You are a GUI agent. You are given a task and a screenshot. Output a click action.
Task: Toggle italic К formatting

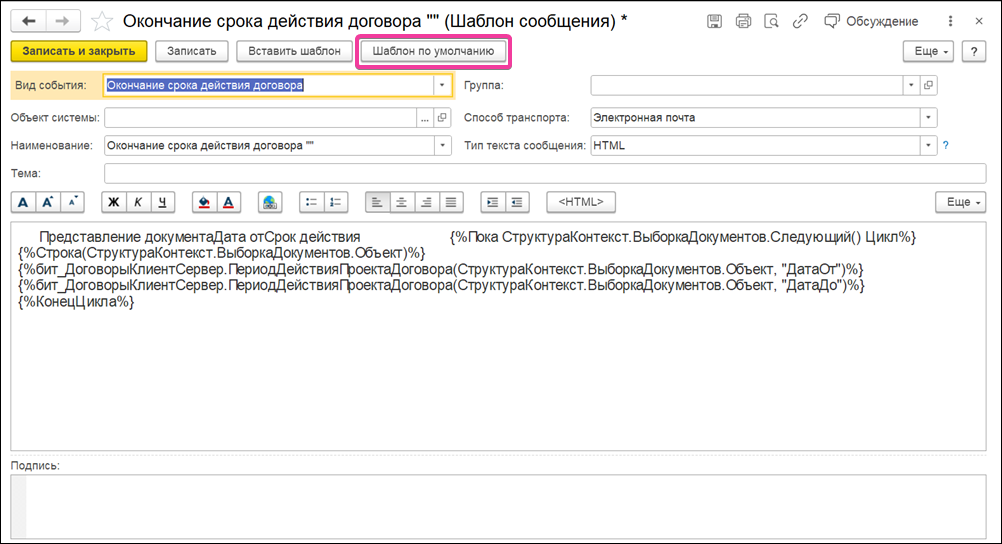click(x=138, y=202)
